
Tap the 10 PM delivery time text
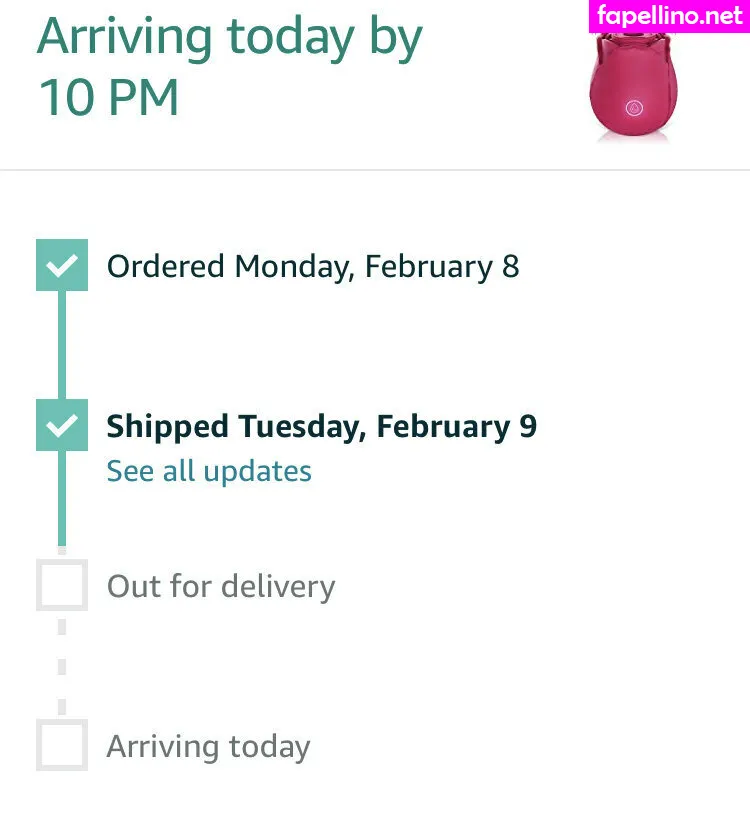pos(108,99)
